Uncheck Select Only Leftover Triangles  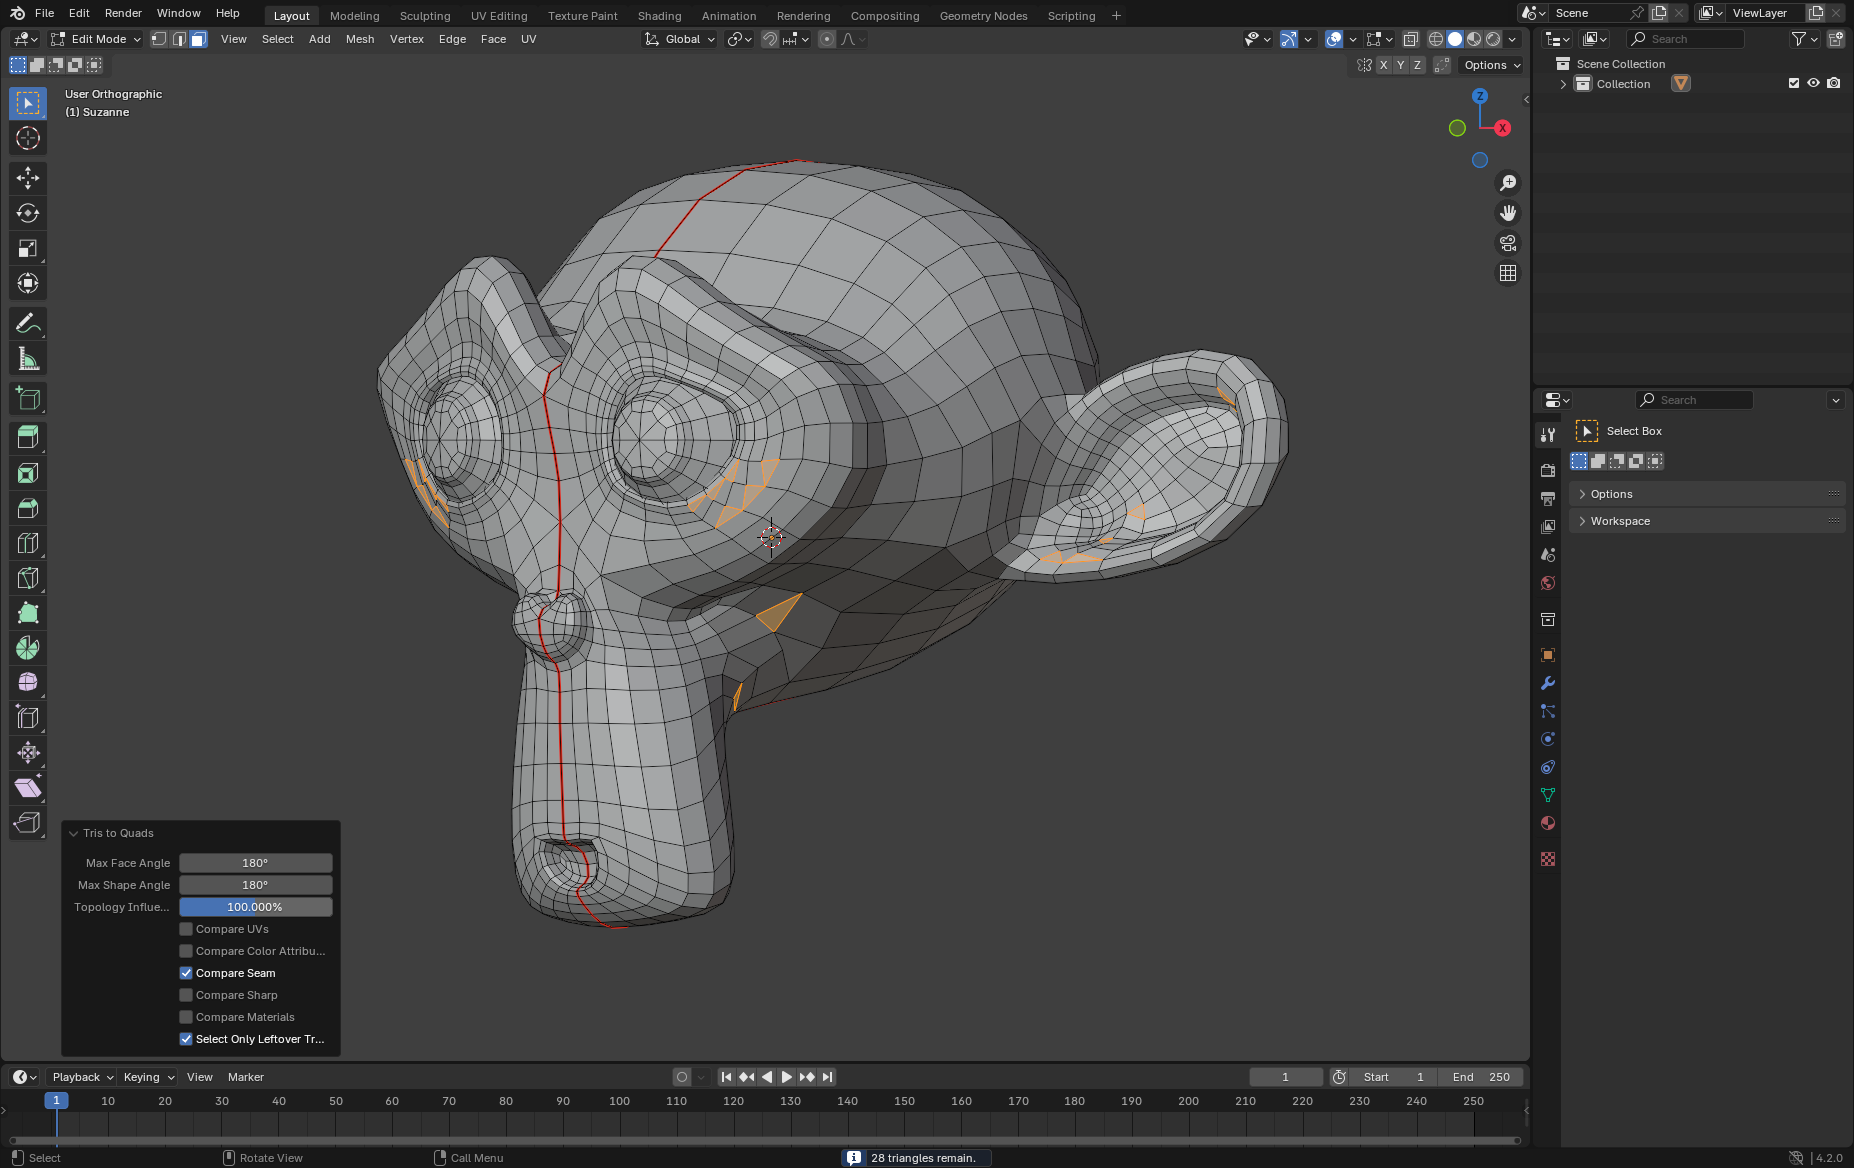click(186, 1039)
